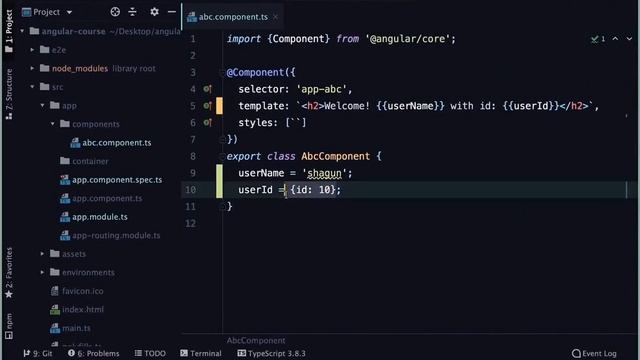Close the abc.component.ts tab
This screenshot has width=640, height=360.
[276, 17]
